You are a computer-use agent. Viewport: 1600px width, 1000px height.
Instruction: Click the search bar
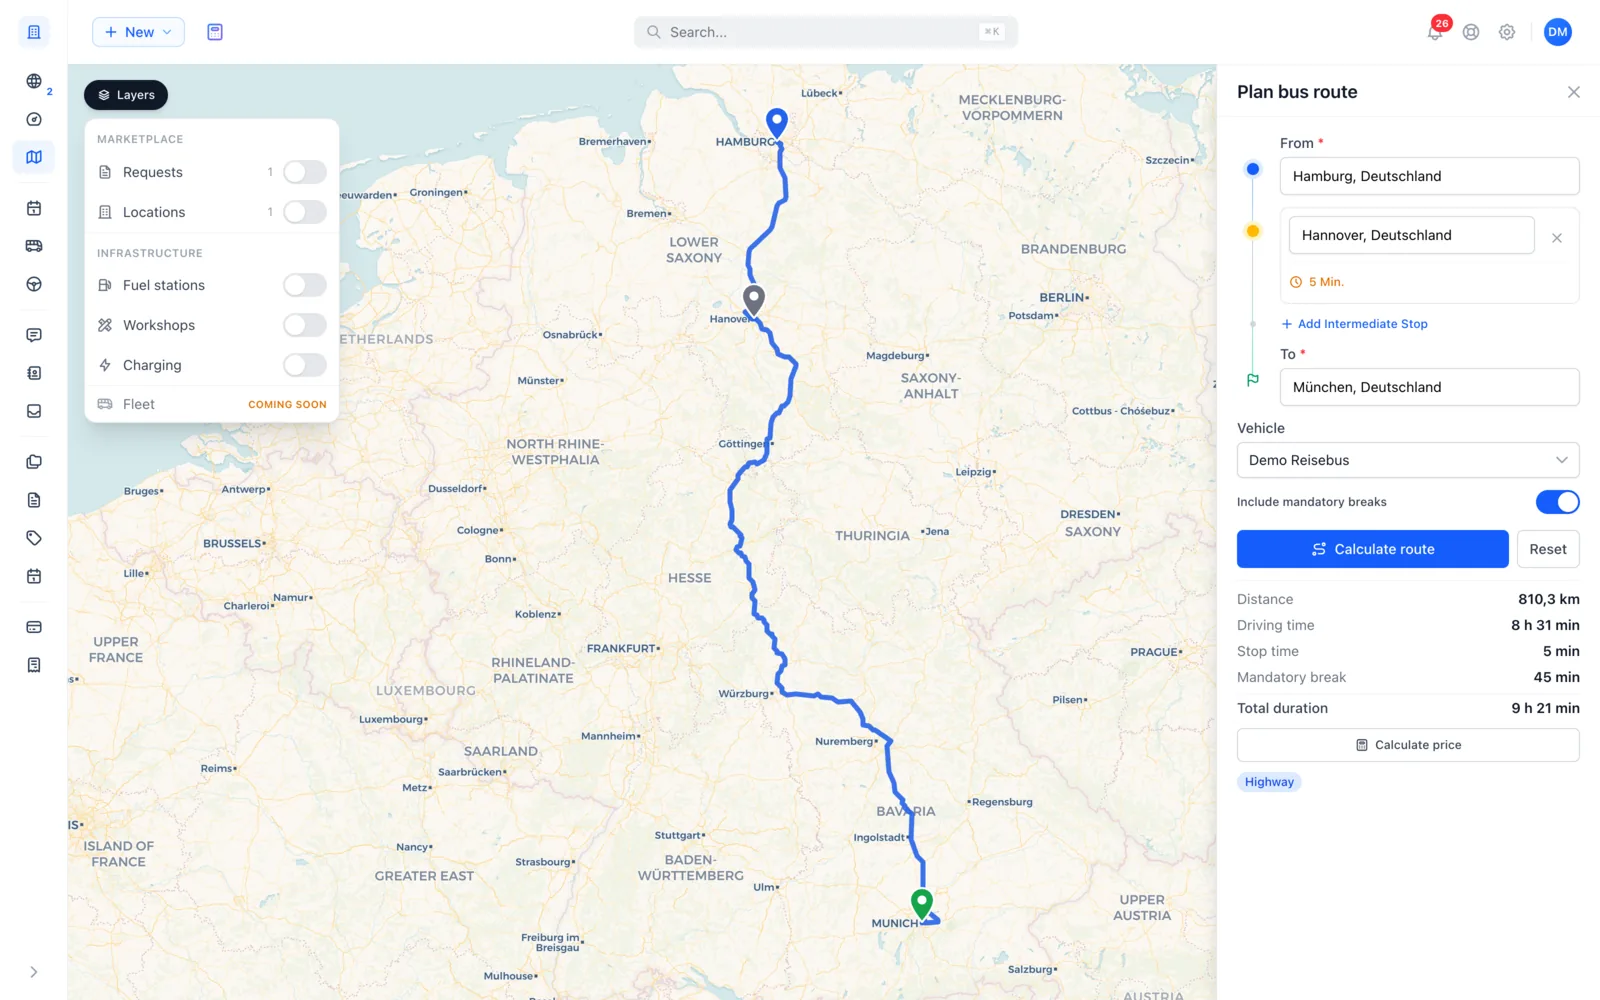(826, 32)
